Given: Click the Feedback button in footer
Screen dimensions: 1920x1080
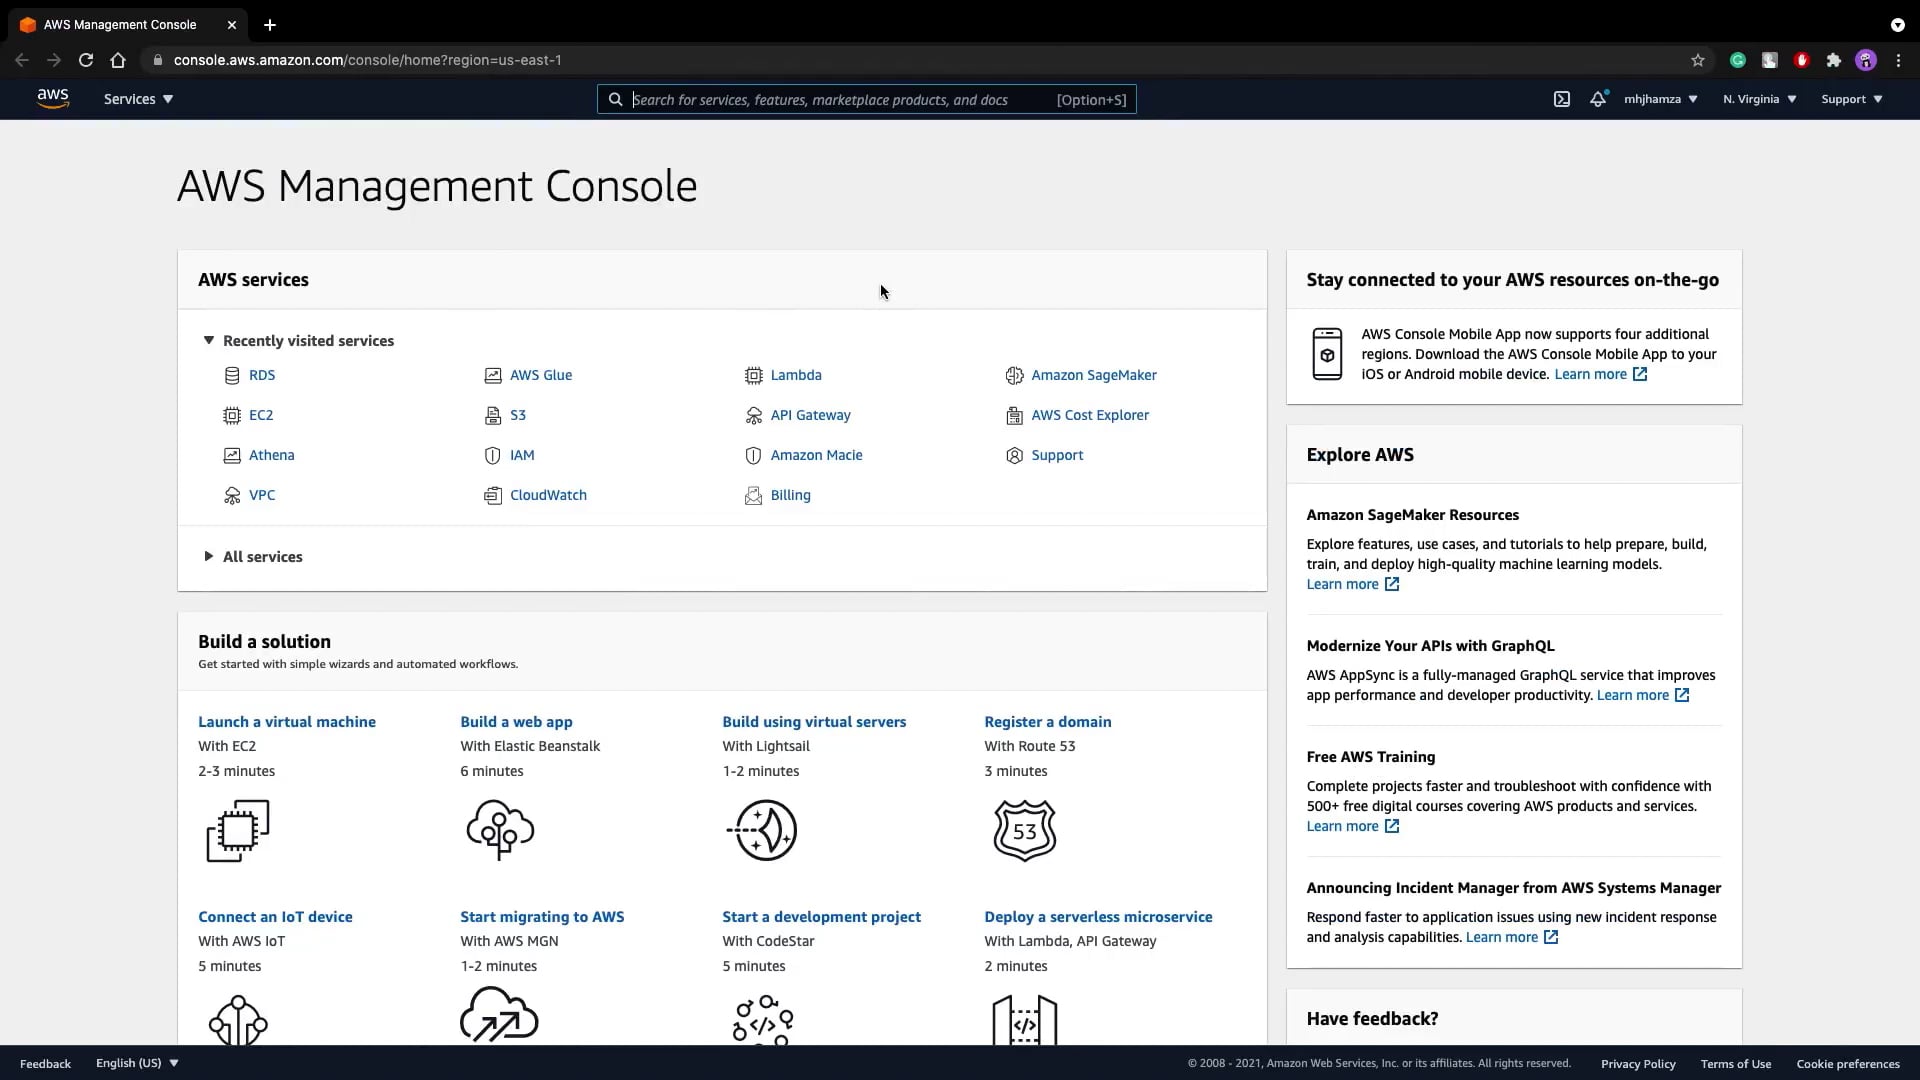Looking at the screenshot, I should click(x=45, y=1064).
